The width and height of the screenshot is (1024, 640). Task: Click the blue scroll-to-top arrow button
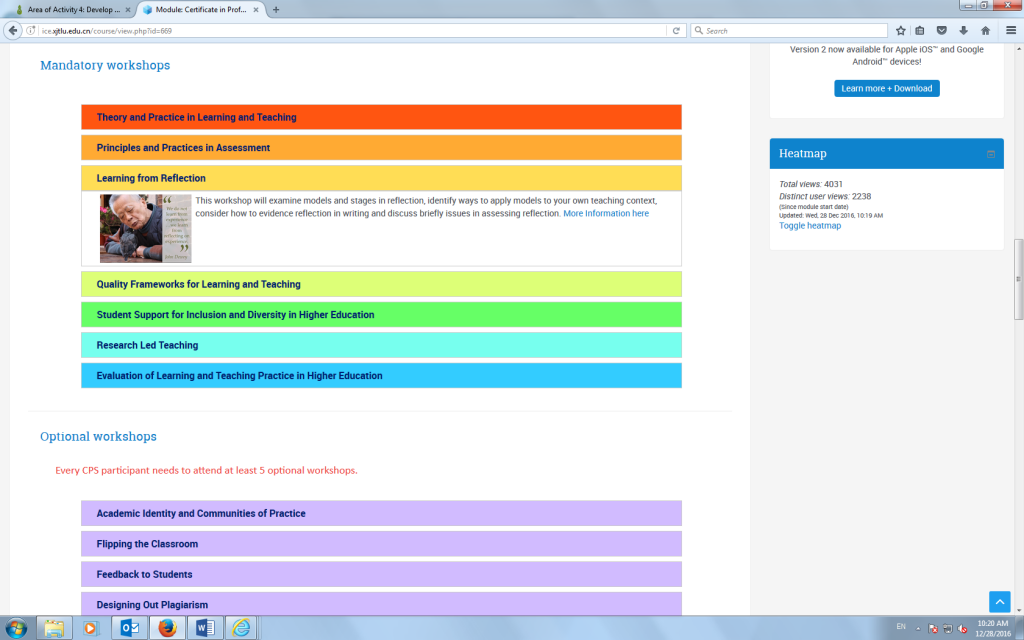999,601
